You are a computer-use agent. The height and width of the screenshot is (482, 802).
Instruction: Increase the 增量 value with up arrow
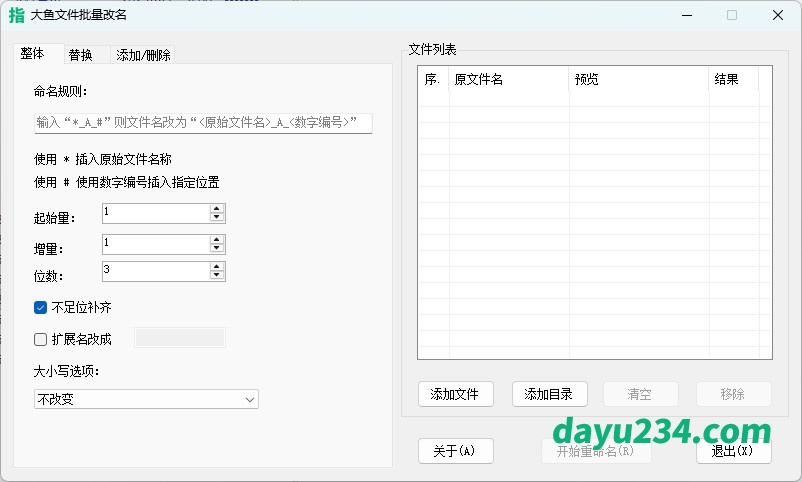[217, 240]
